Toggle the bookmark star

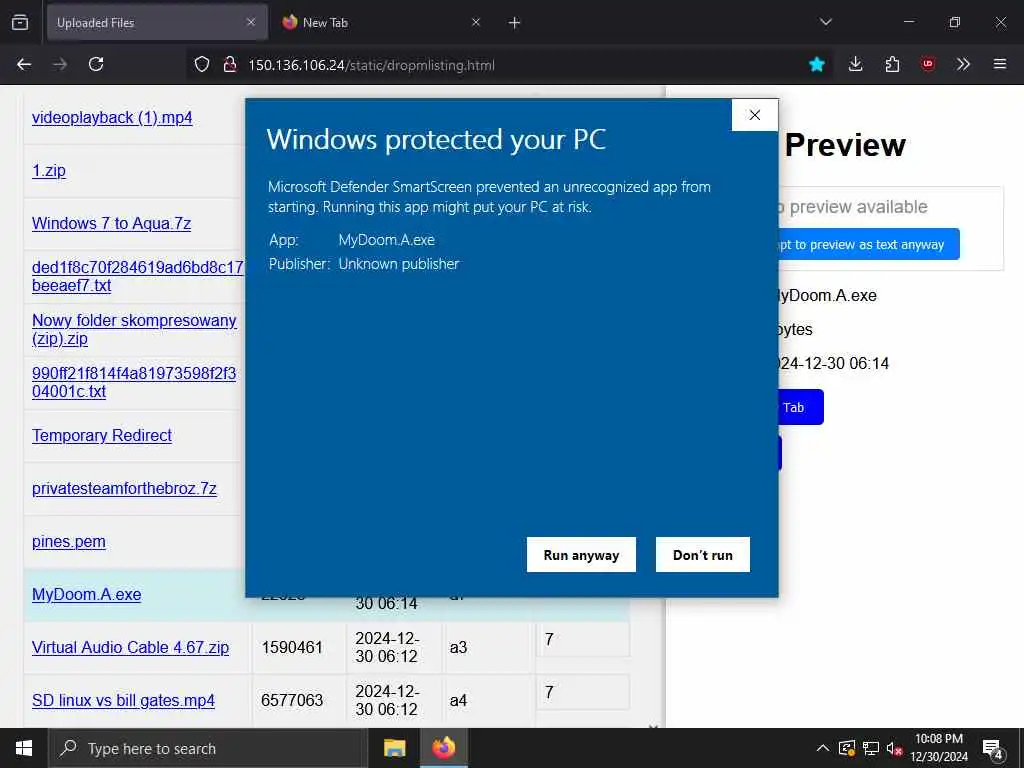tap(816, 64)
